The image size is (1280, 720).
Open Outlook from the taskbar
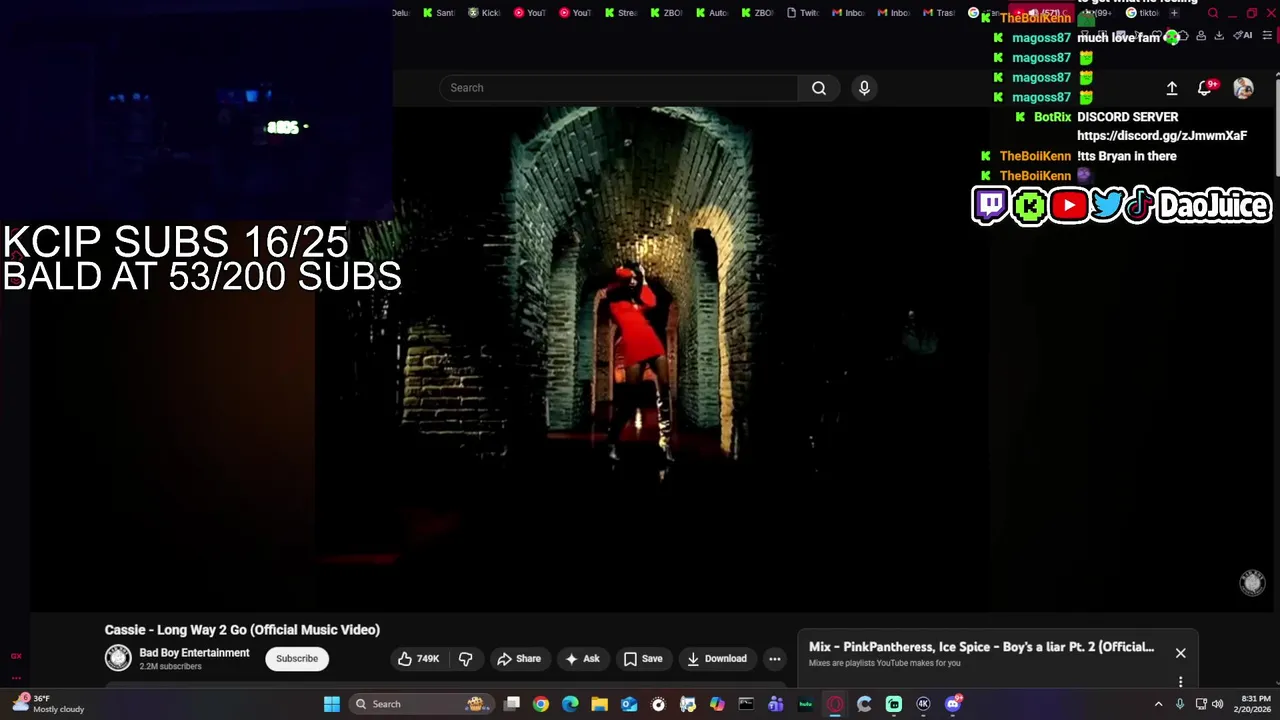coord(629,704)
